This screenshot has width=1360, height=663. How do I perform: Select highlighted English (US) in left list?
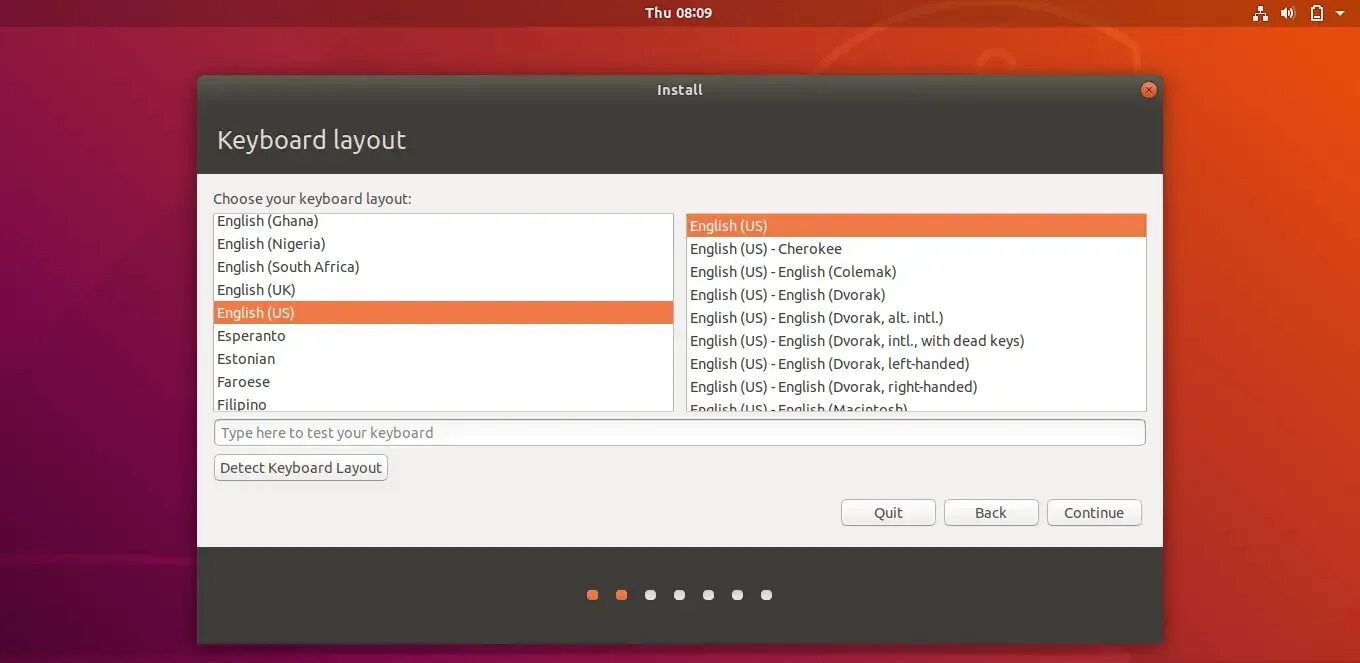click(x=443, y=313)
